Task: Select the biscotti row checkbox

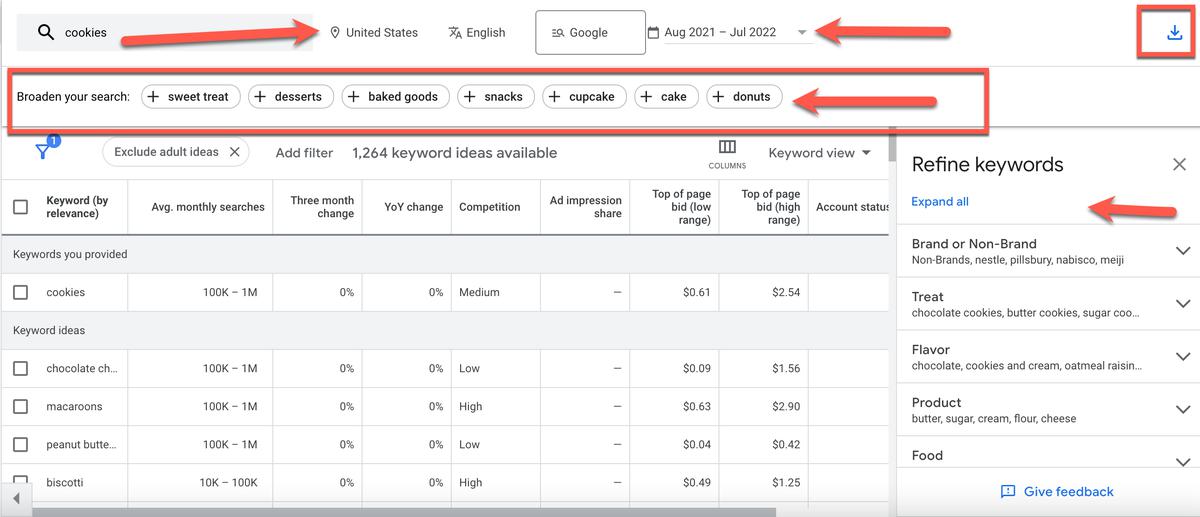Action: [x=20, y=482]
